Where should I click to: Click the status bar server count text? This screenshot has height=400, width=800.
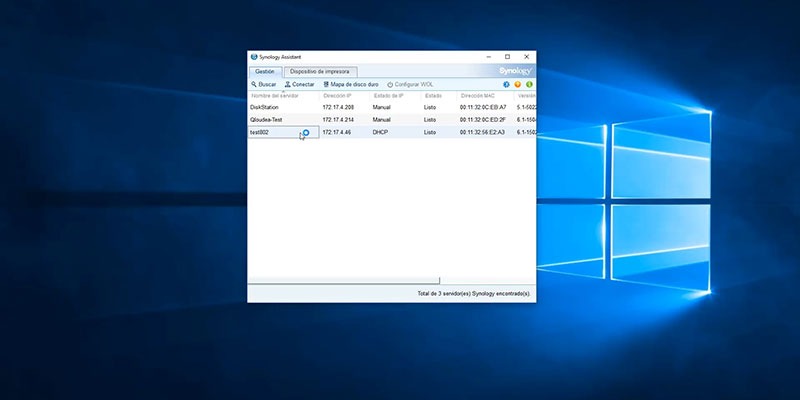[474, 294]
